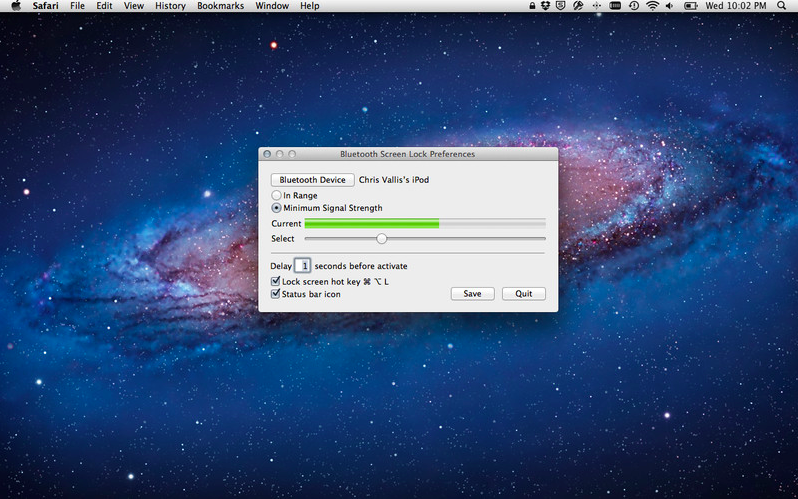Click the Select signal strength slider knob
This screenshot has width=798, height=499.
pos(382,238)
